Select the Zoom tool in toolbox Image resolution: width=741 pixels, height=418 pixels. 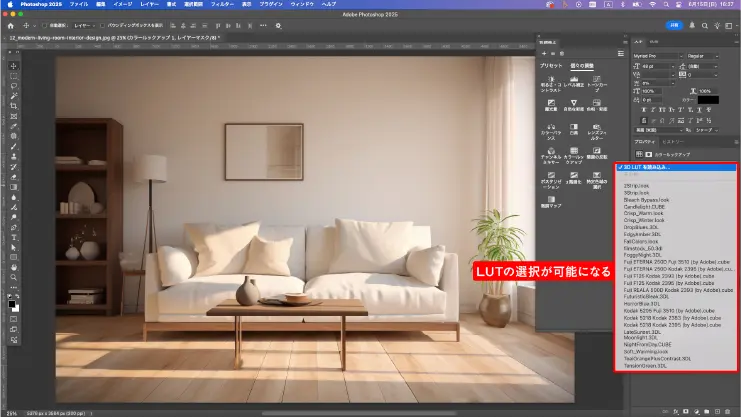point(14,277)
